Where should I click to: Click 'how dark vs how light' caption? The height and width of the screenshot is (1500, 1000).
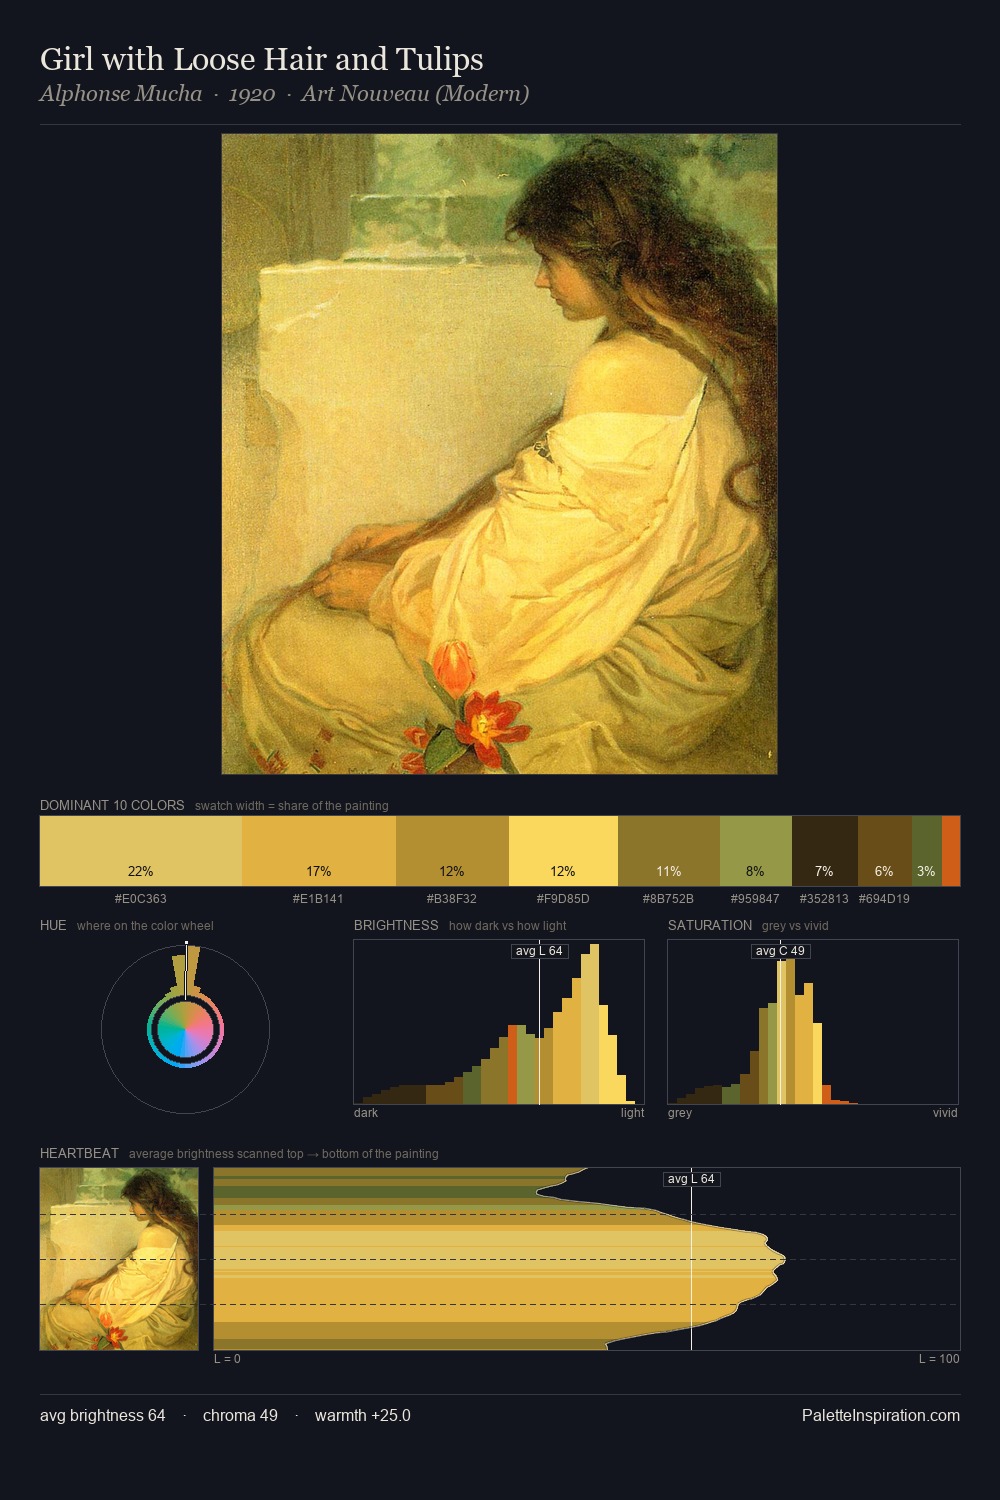pos(508,925)
